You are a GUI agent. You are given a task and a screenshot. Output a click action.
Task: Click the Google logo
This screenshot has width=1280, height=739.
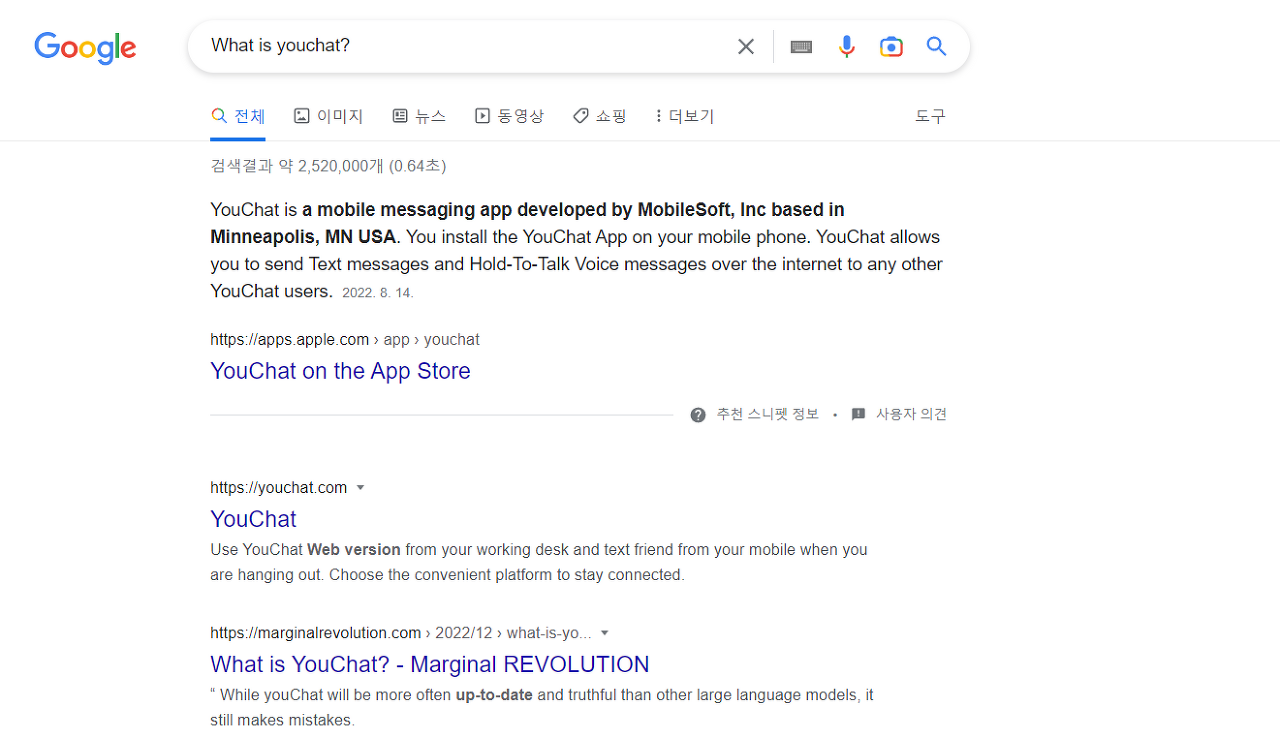point(85,48)
